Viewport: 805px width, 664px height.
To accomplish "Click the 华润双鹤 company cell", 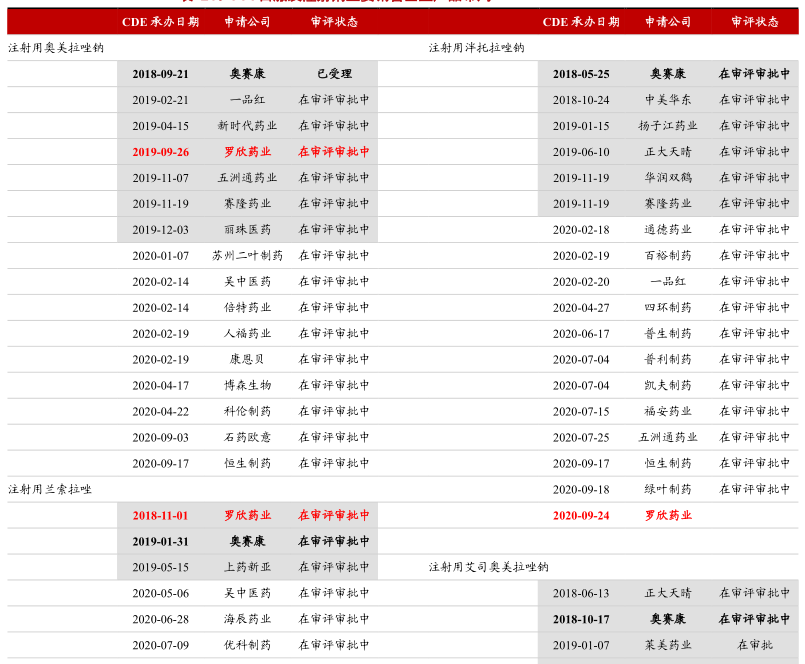I will click(x=668, y=178).
